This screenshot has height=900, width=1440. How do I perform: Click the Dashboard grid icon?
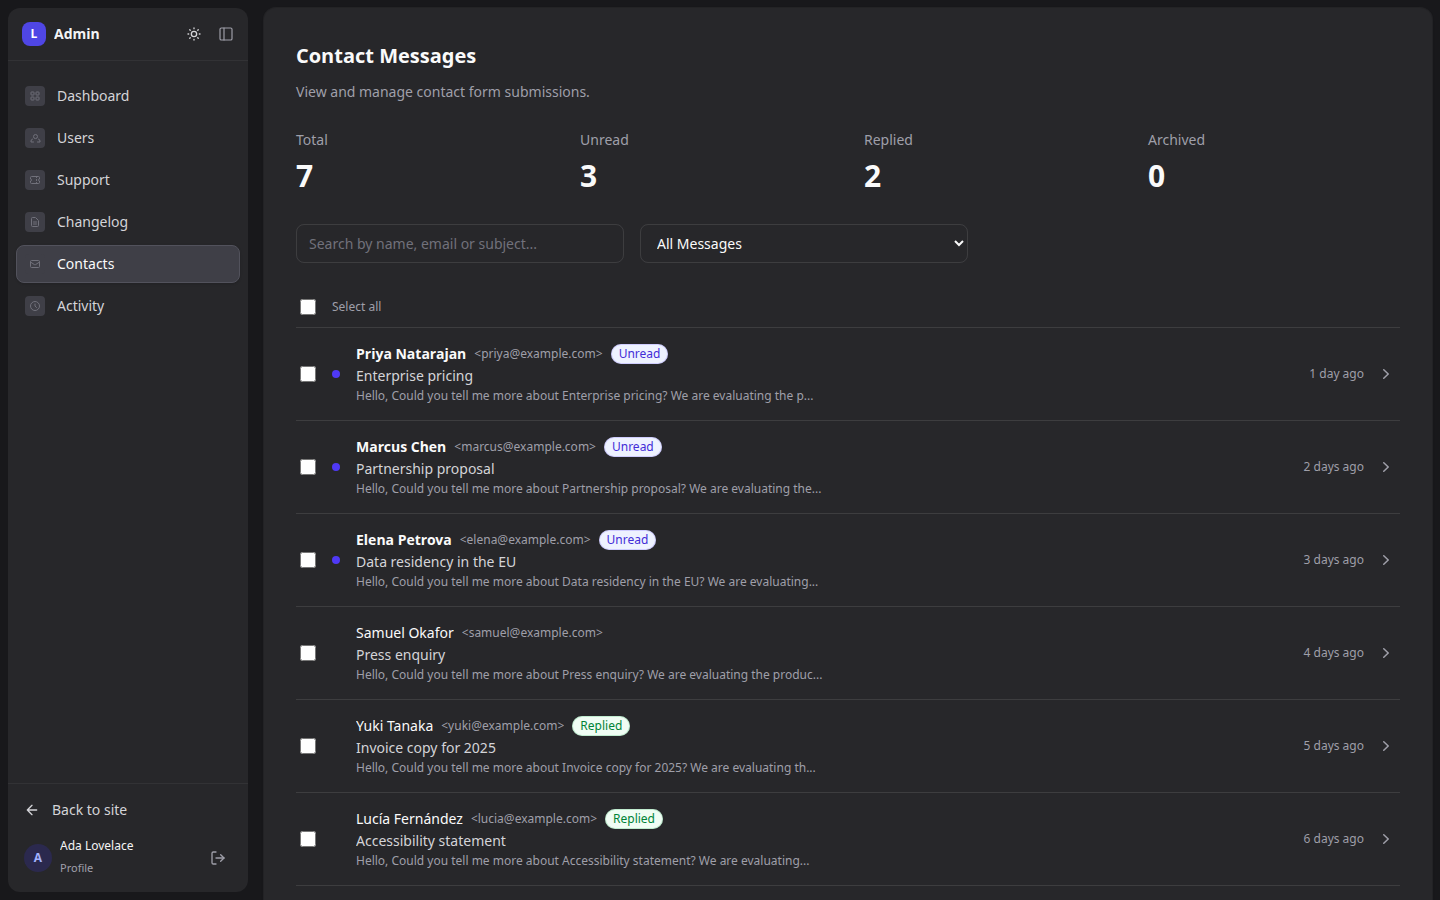click(x=35, y=96)
